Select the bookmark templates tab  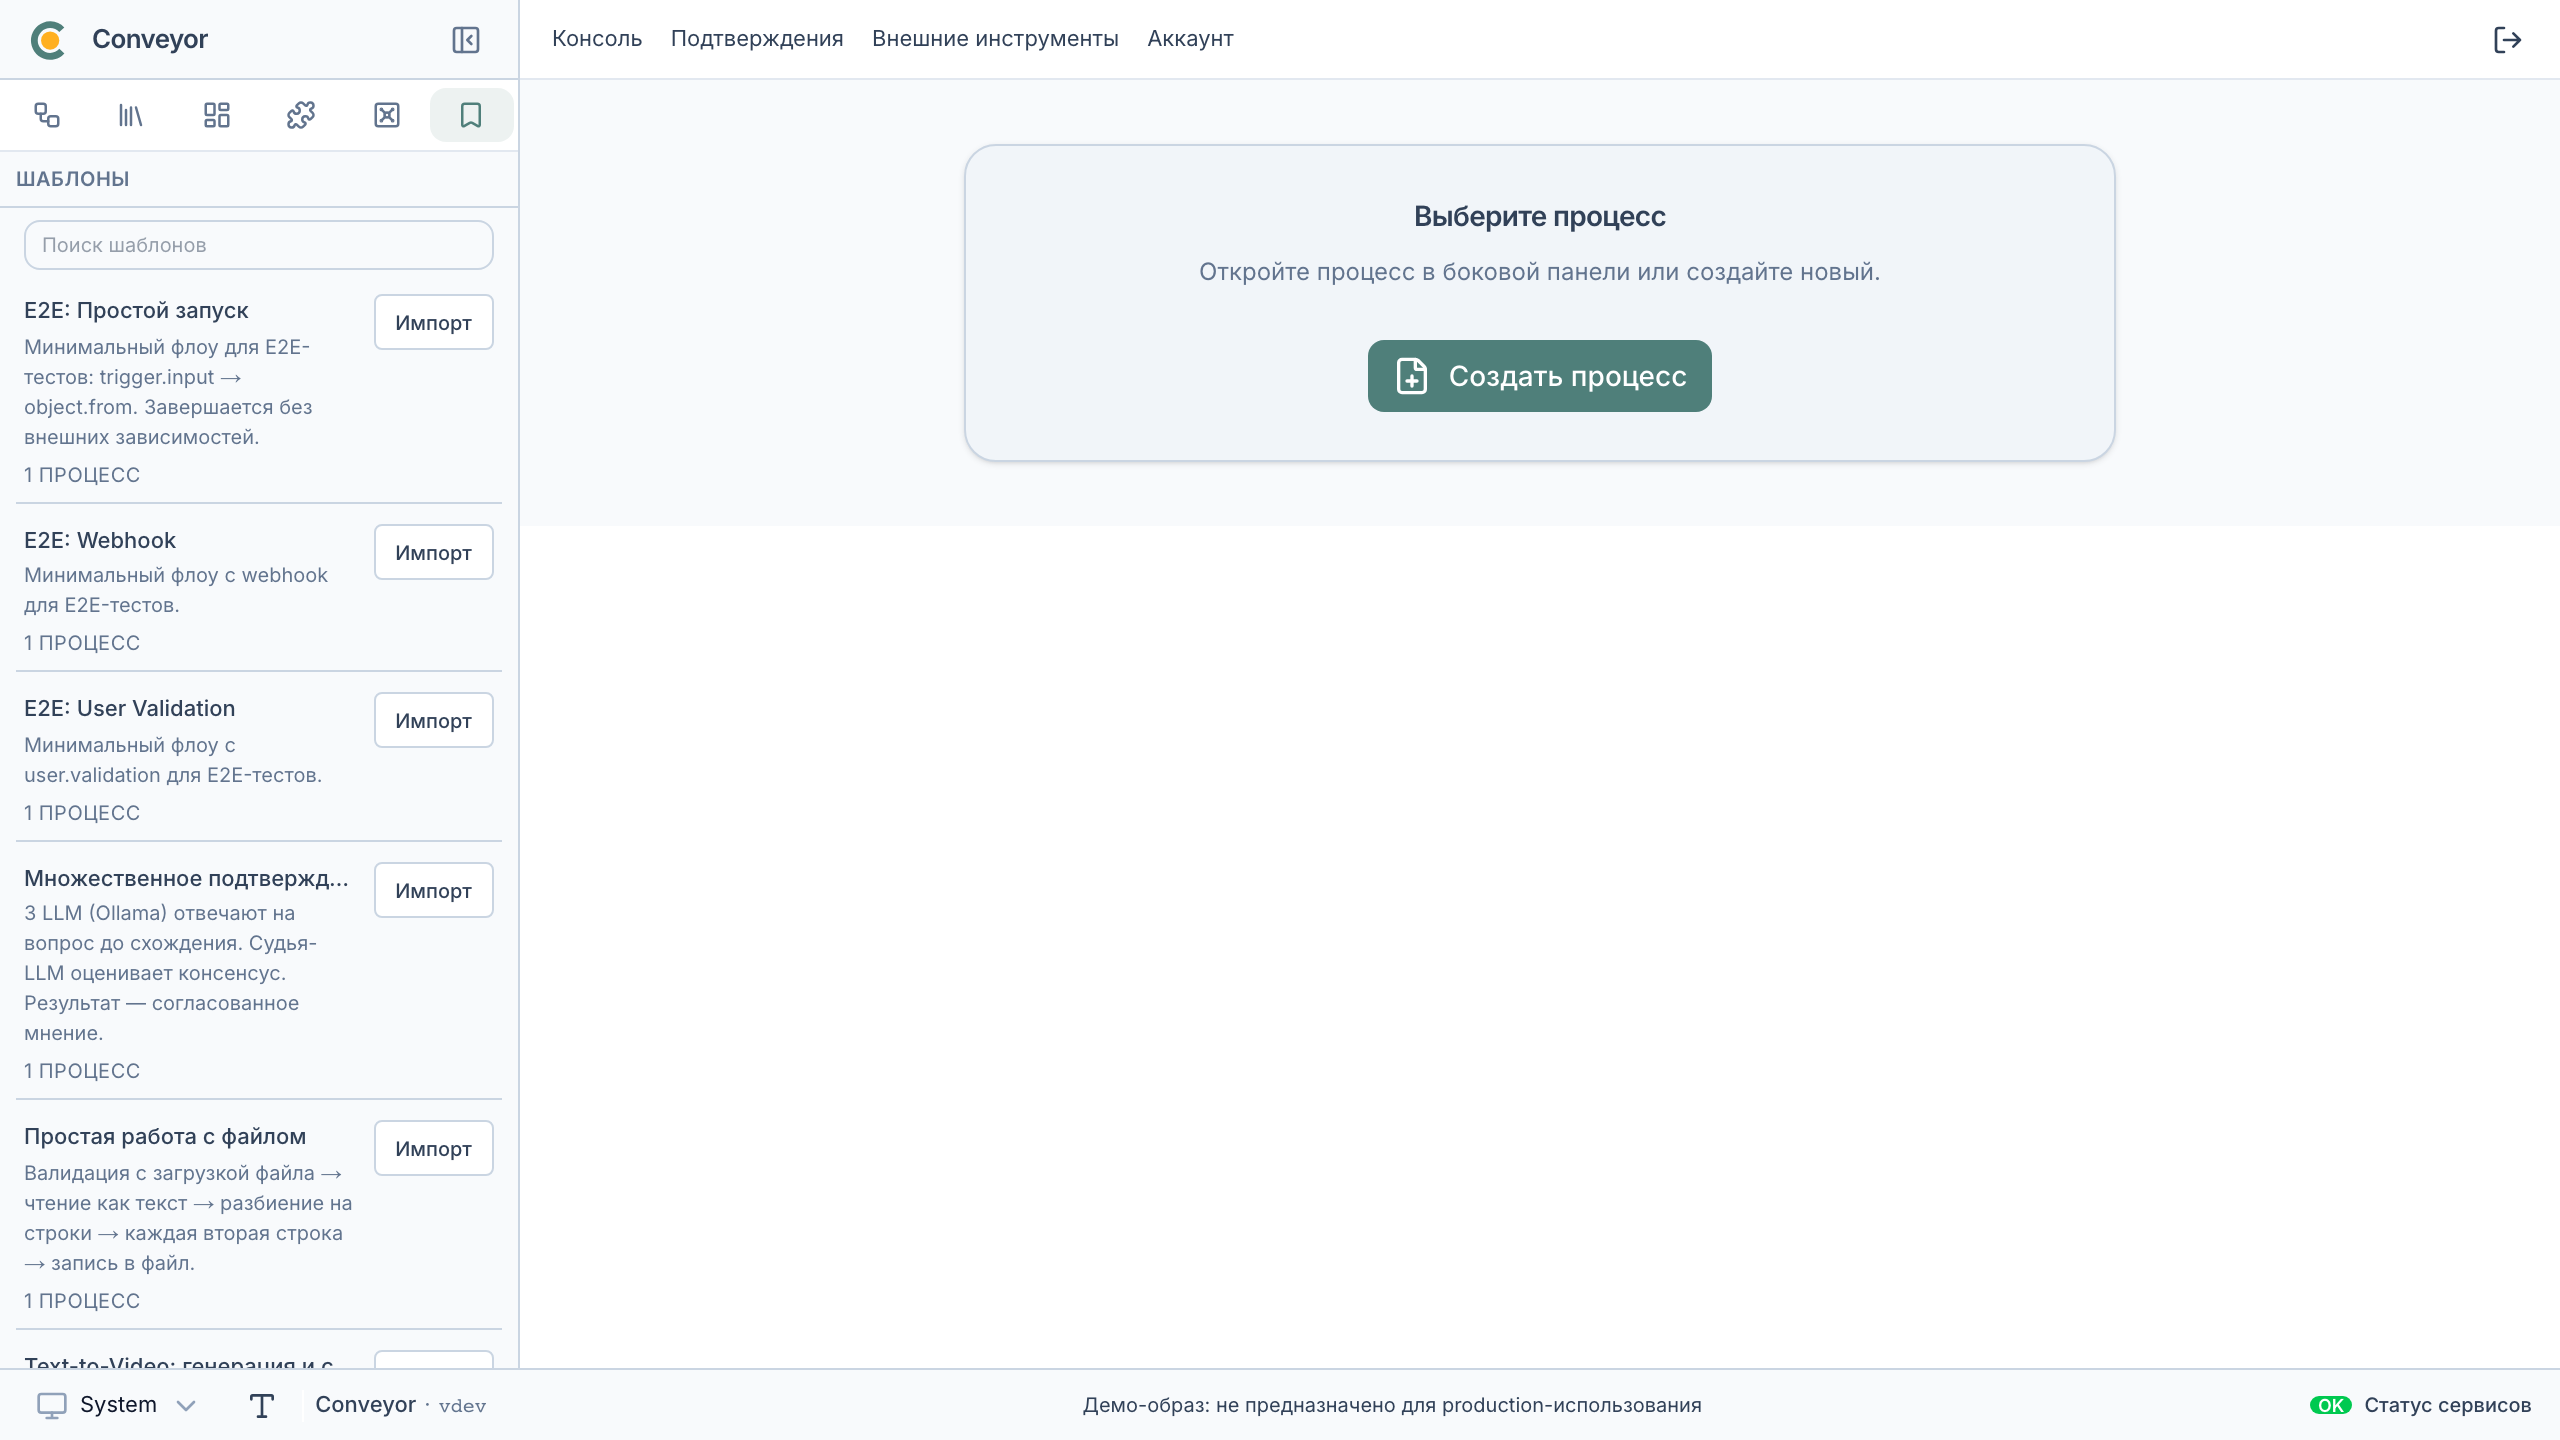471,115
